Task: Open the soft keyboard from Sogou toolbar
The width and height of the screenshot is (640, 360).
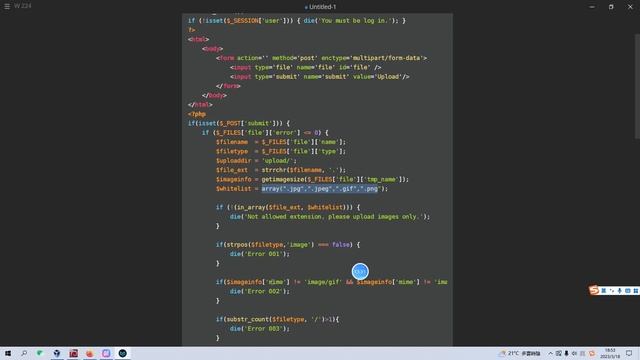Action: (x=628, y=291)
